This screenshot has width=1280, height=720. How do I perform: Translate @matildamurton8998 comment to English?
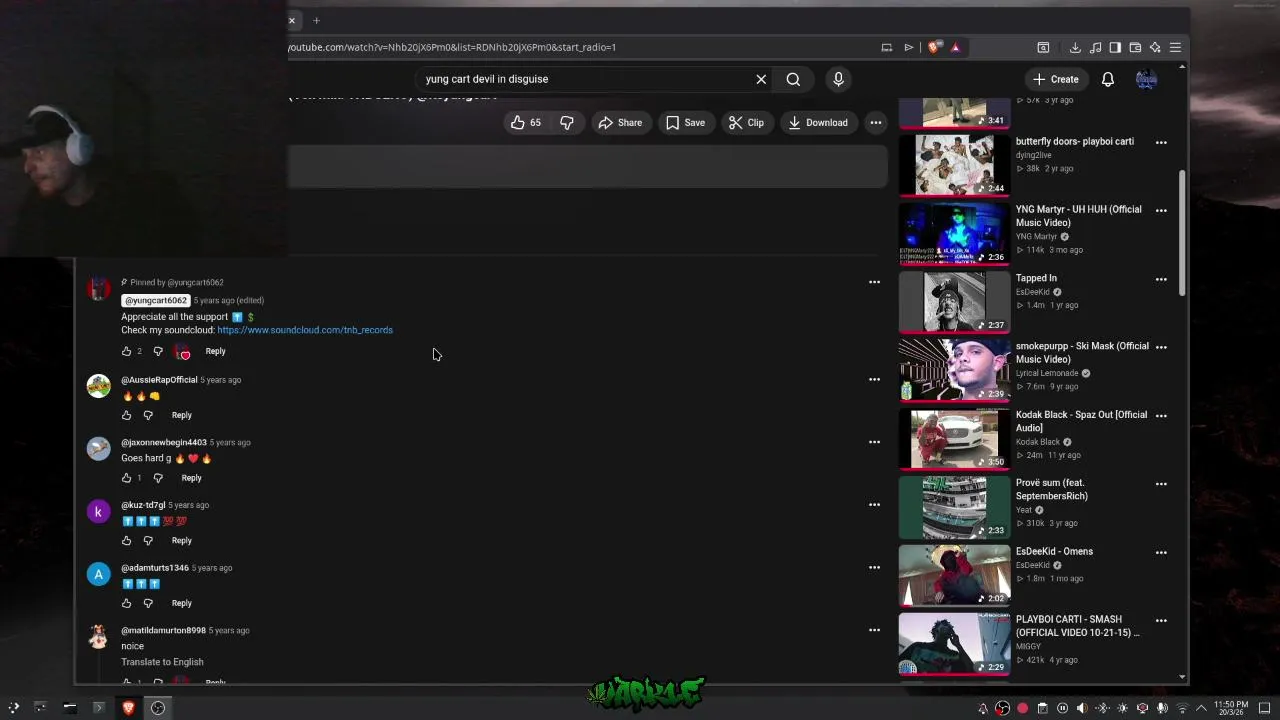162,662
